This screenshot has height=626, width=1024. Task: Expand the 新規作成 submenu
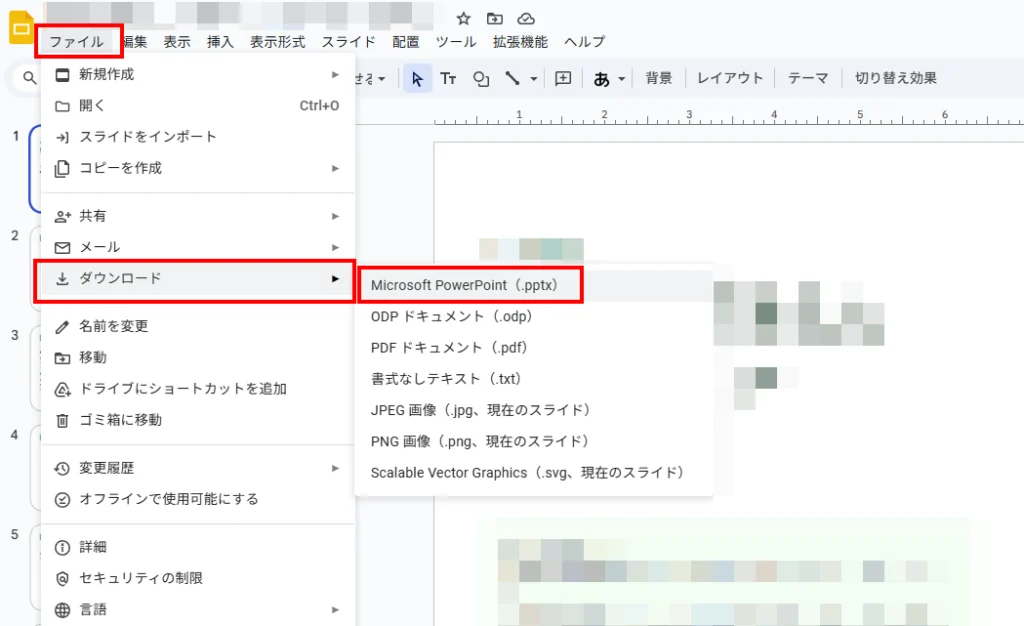pyautogui.click(x=197, y=74)
